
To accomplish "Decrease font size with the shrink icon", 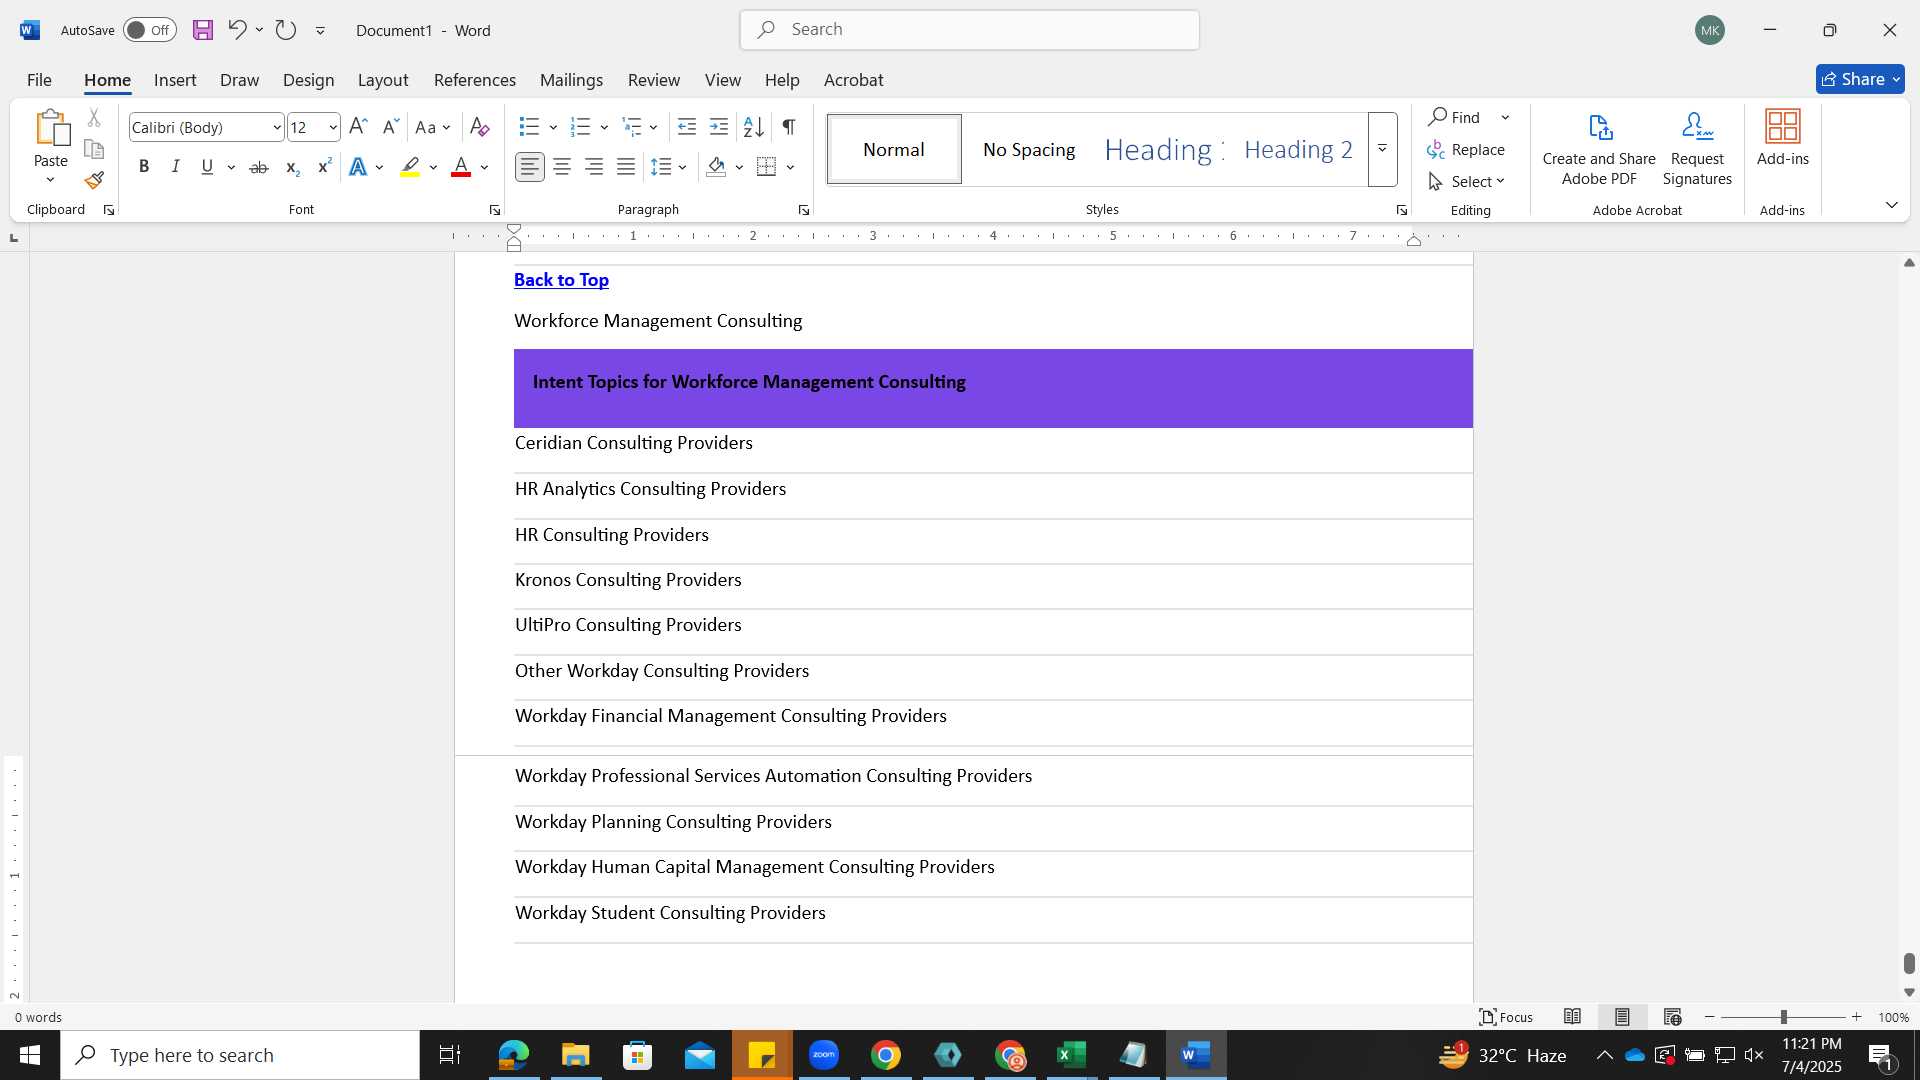I will tap(390, 127).
